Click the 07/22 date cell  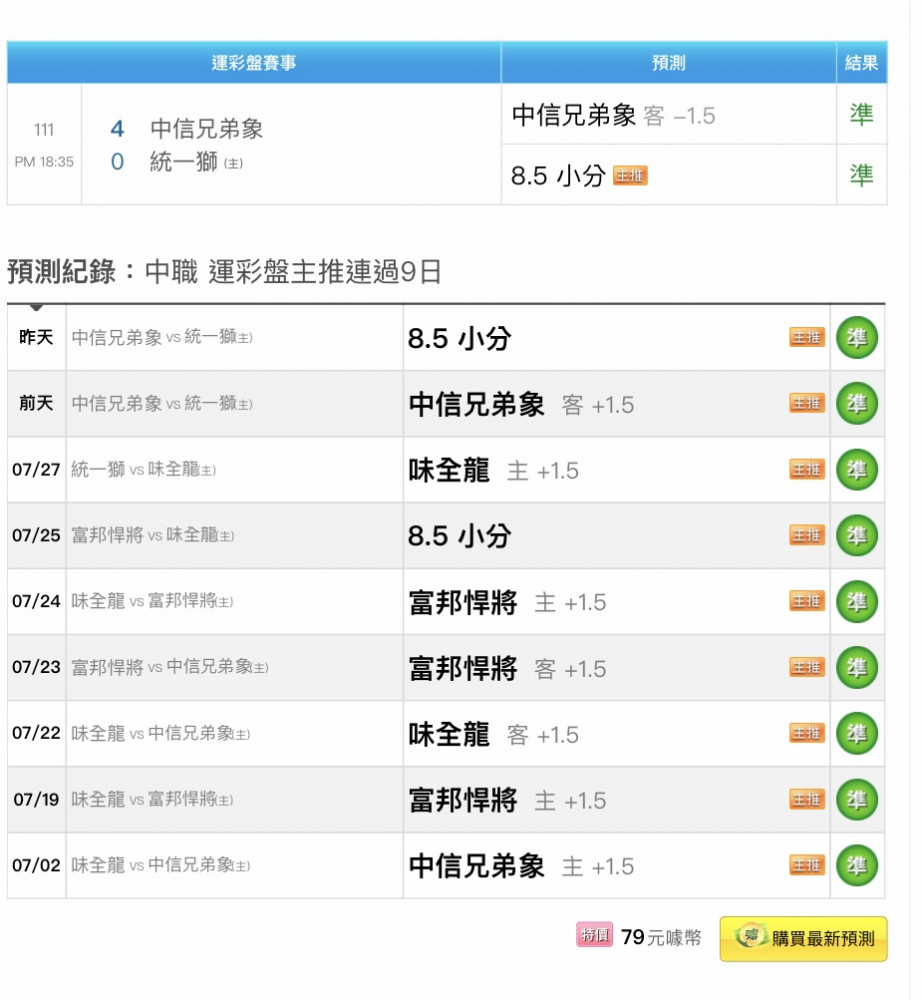tap(36, 733)
